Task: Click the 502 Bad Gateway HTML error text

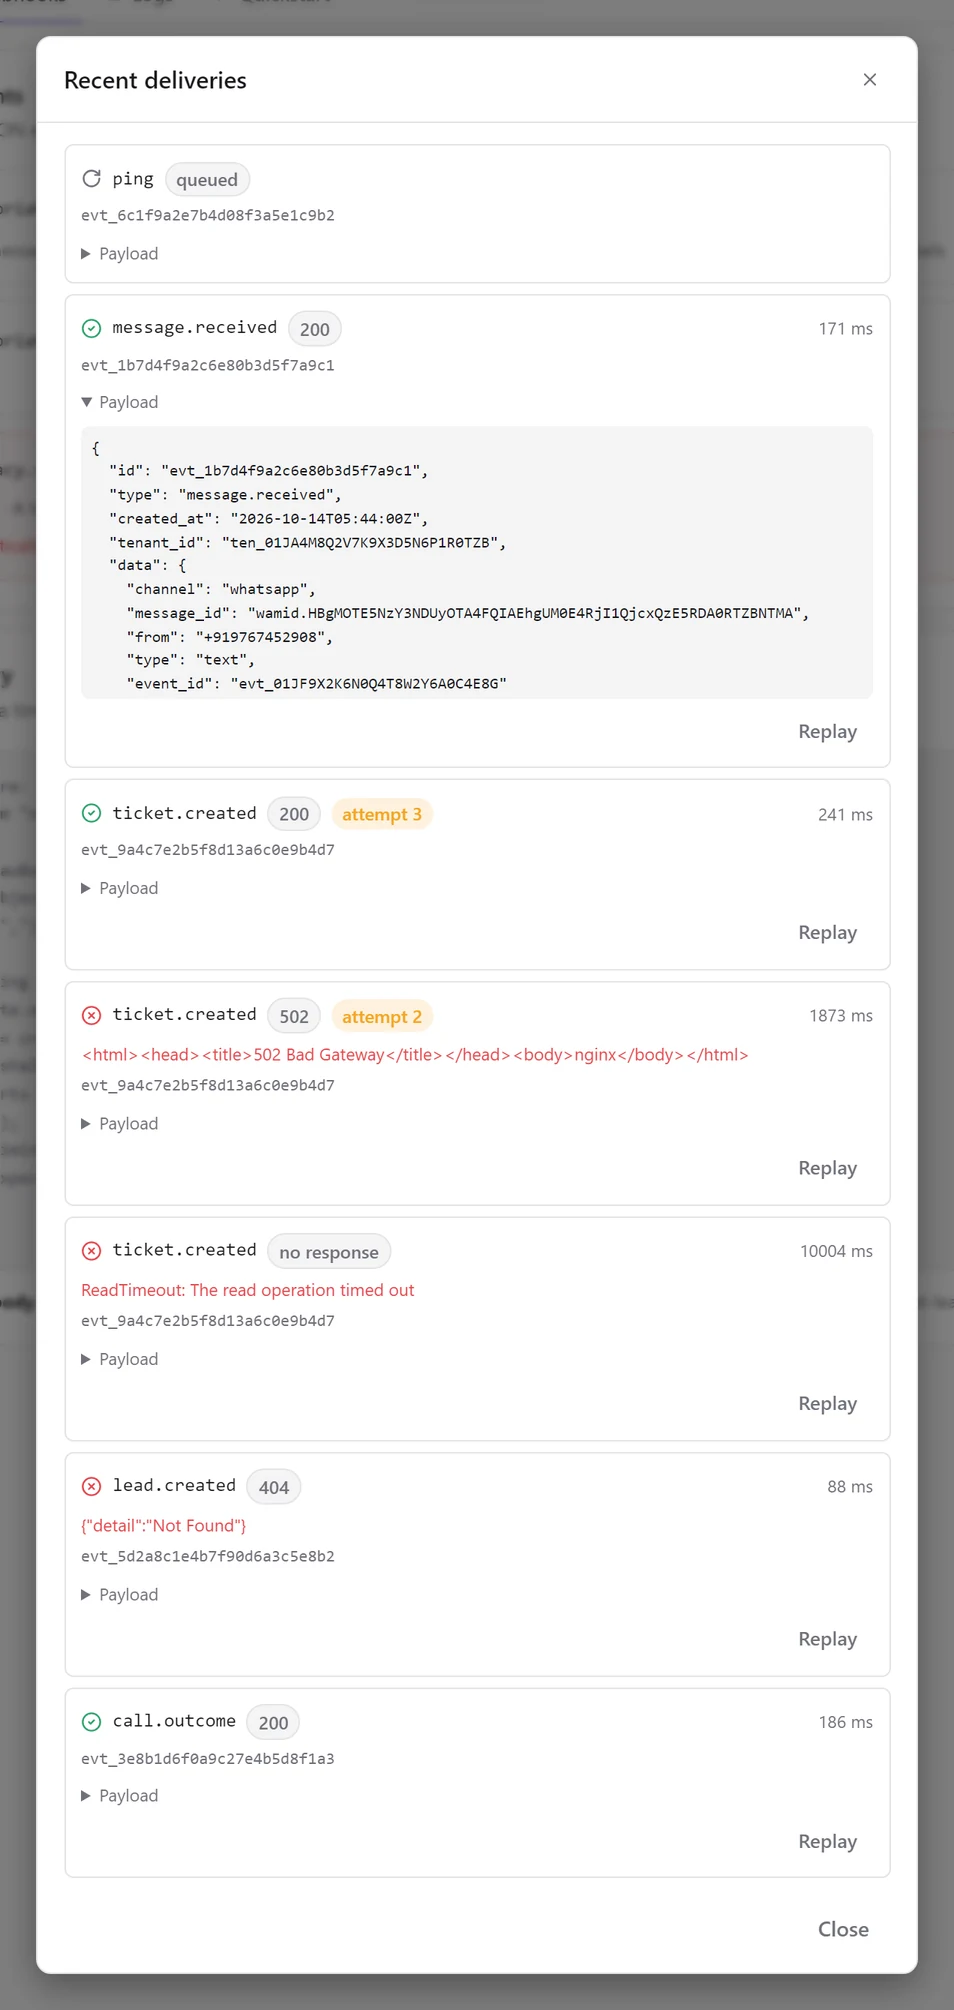Action: [415, 1055]
